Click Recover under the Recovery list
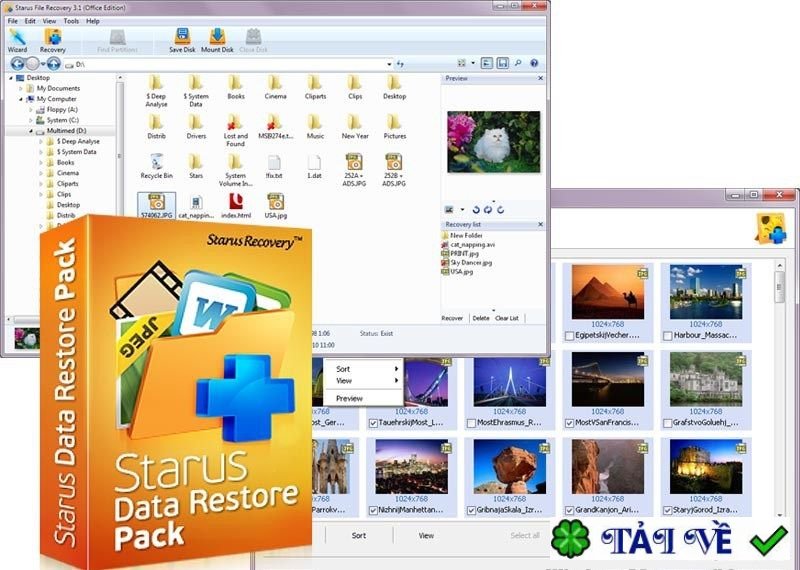 coord(452,318)
